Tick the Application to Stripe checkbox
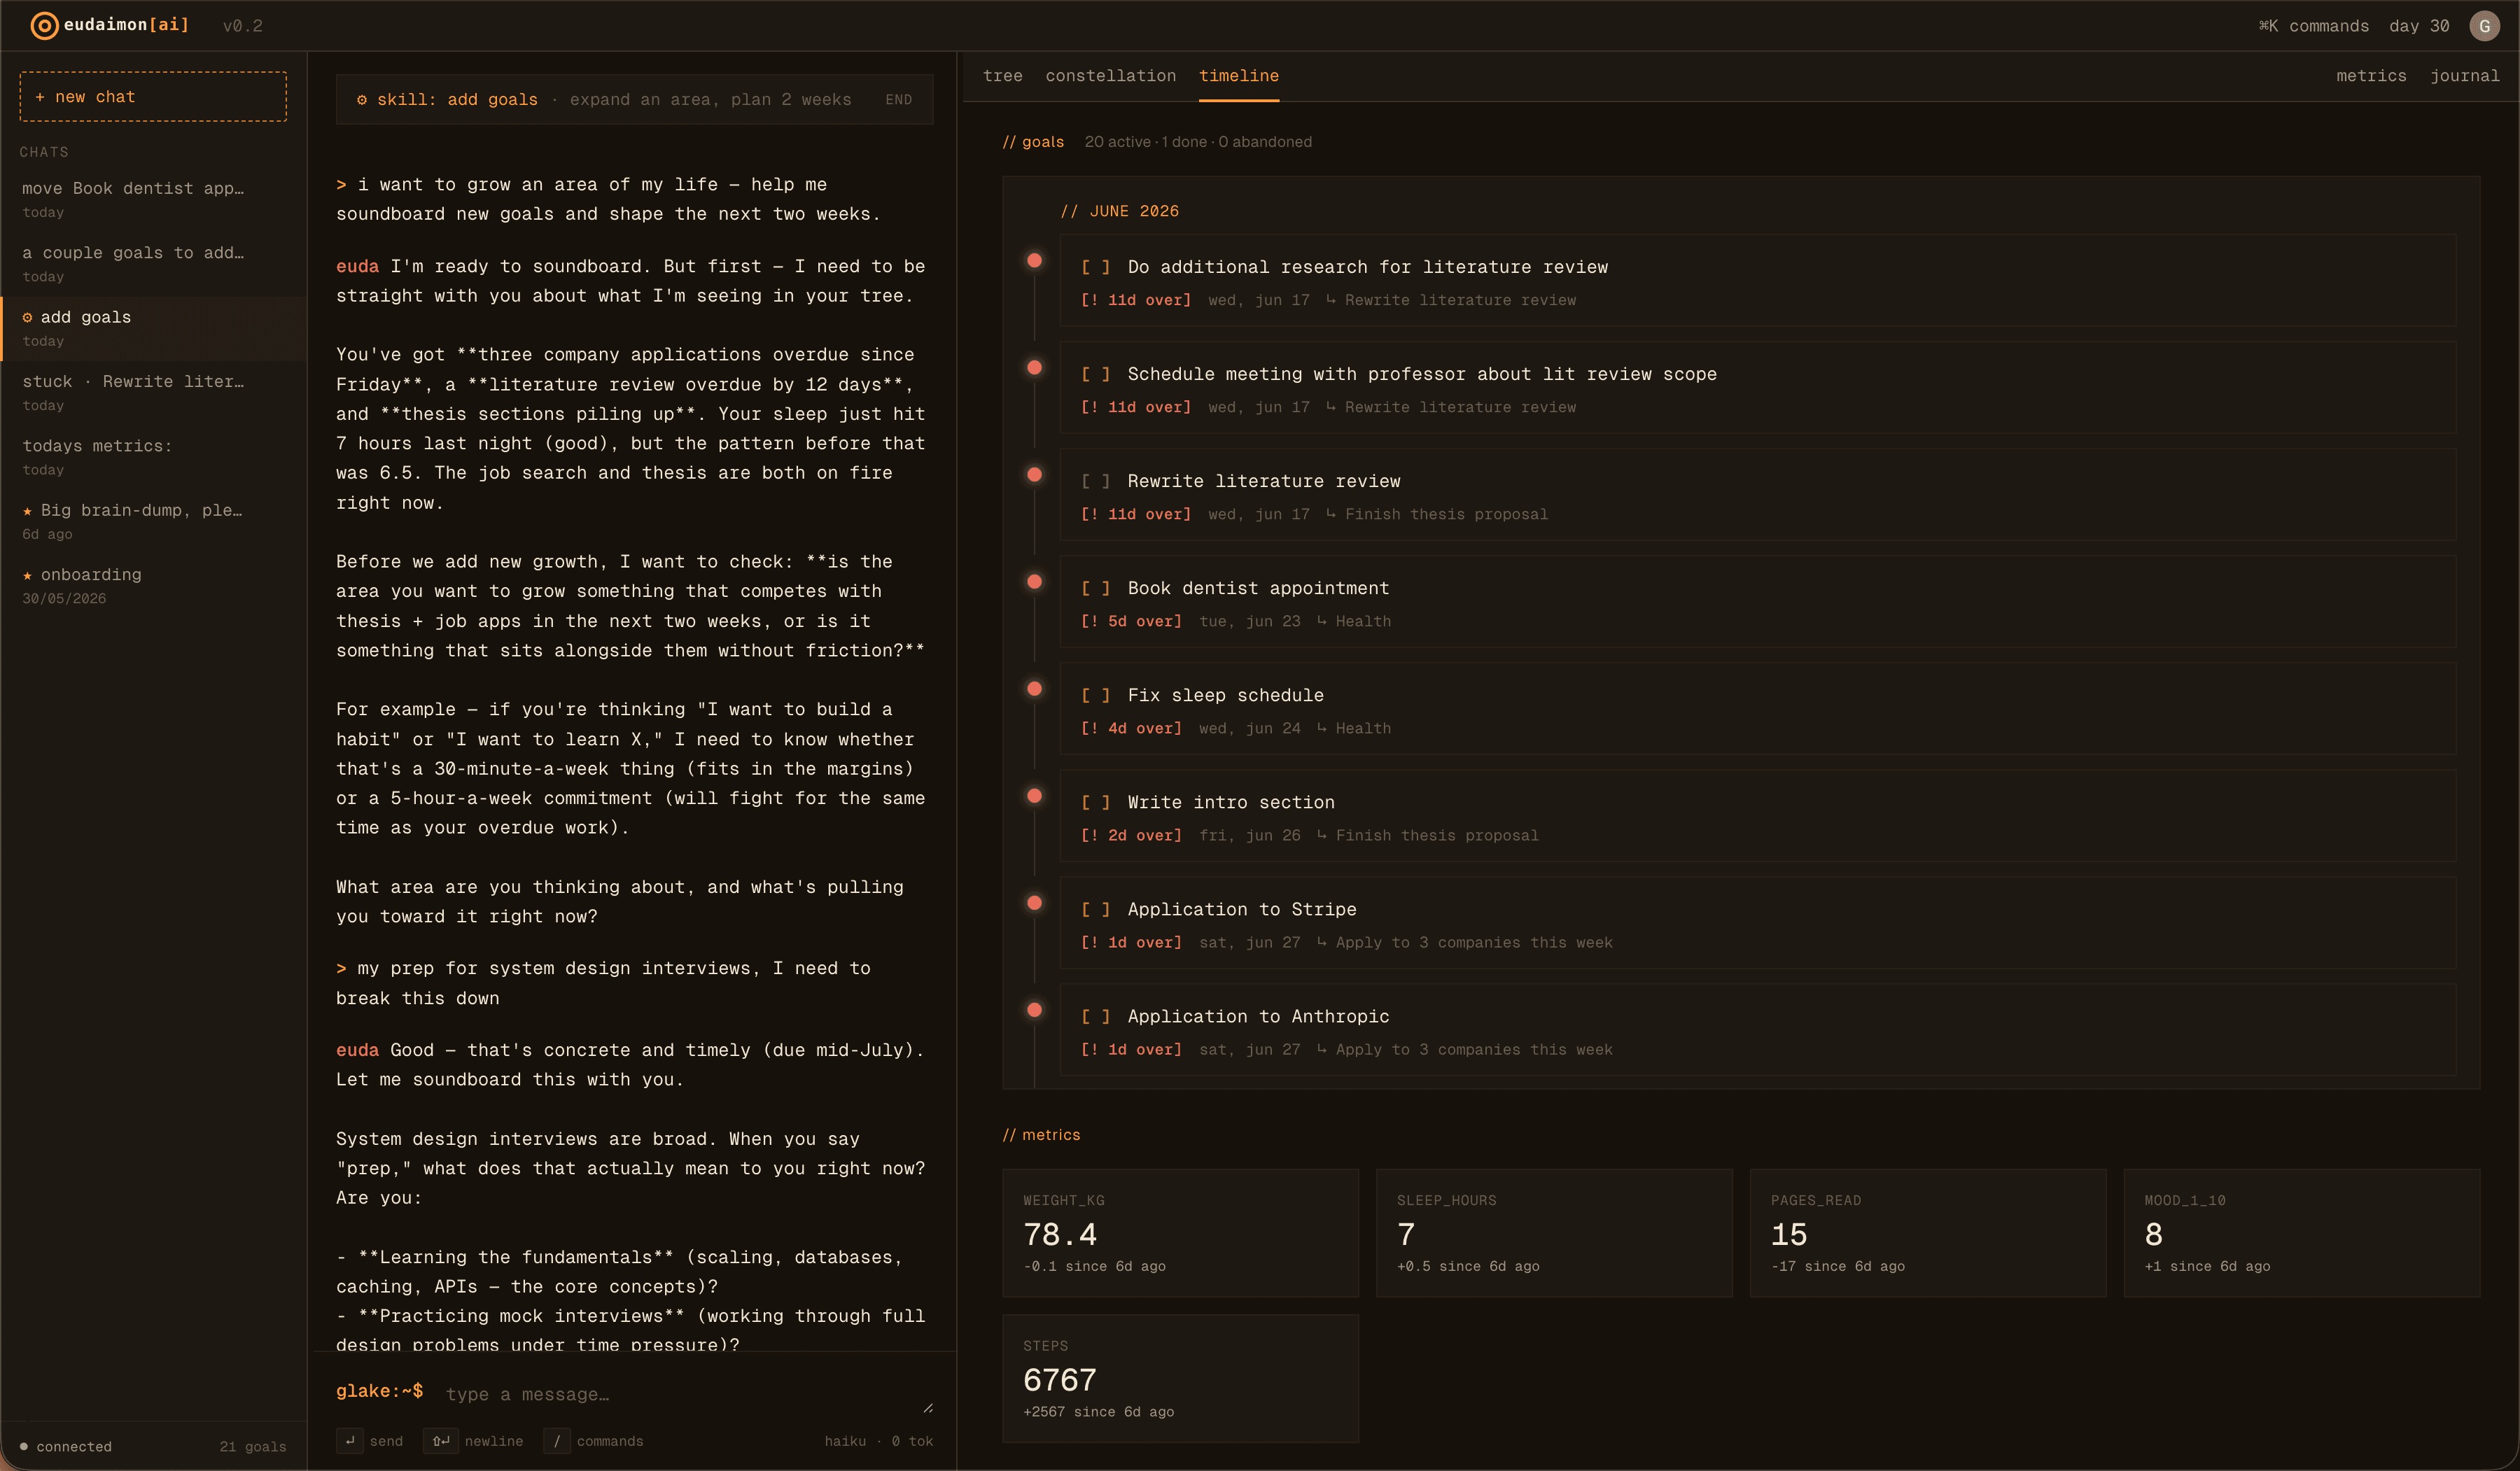Image resolution: width=2520 pixels, height=1471 pixels. (x=1095, y=909)
